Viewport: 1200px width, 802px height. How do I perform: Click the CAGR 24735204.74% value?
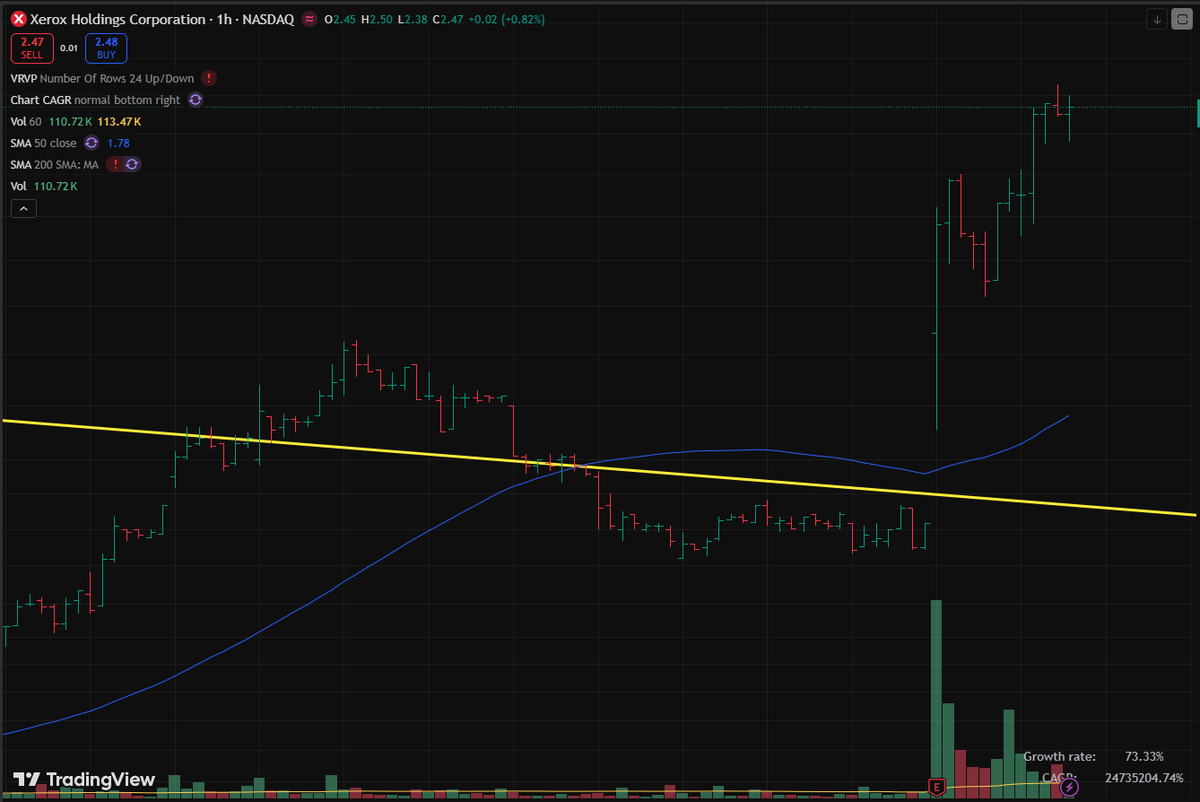click(1144, 777)
